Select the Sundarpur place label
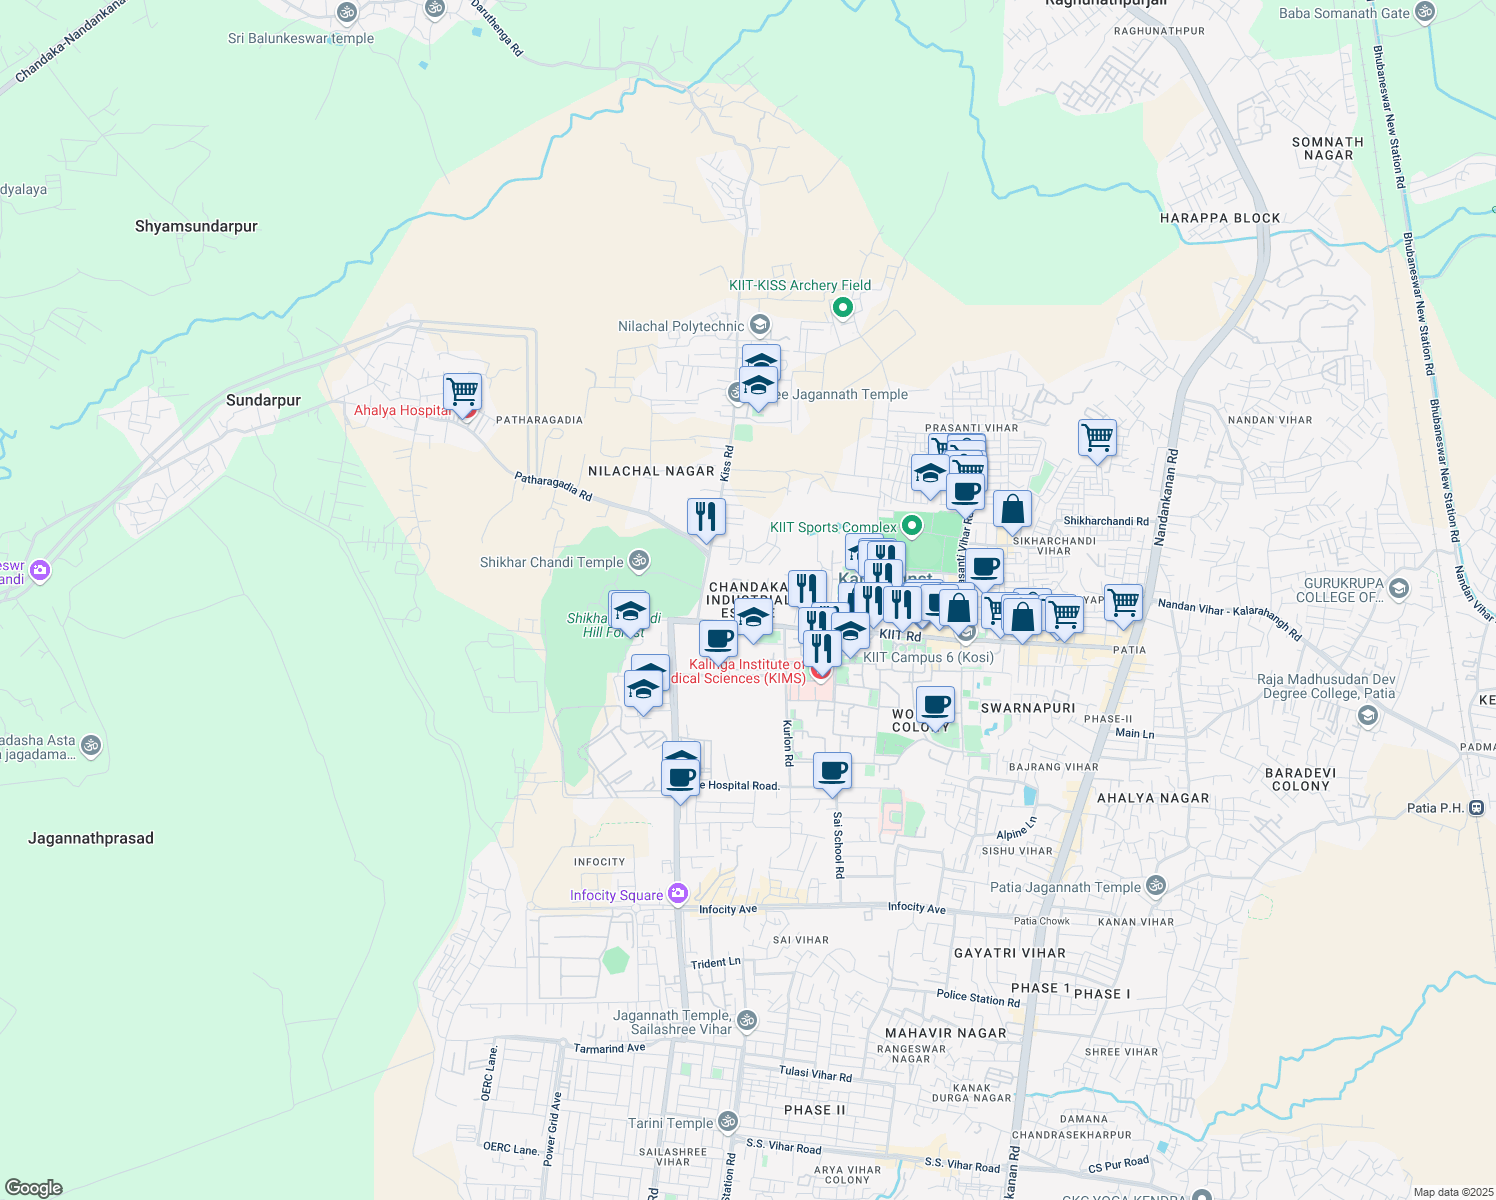1496x1200 pixels. pos(263,400)
